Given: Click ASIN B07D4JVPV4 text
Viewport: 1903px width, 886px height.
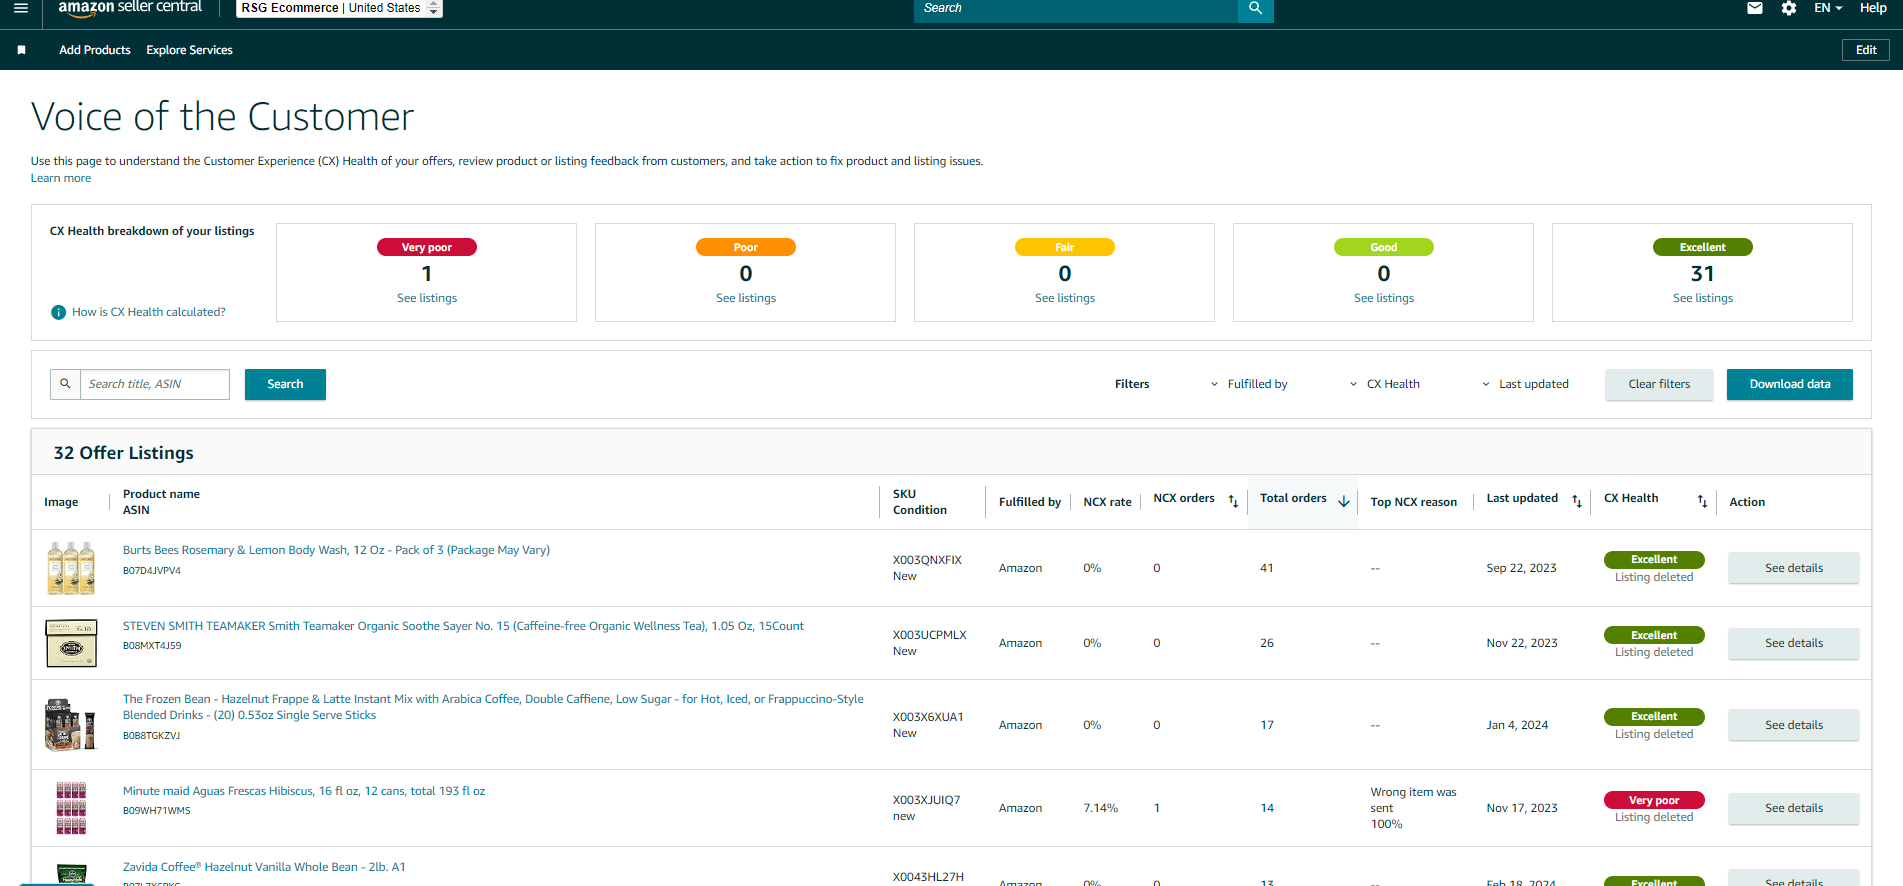Looking at the screenshot, I should (x=152, y=571).
